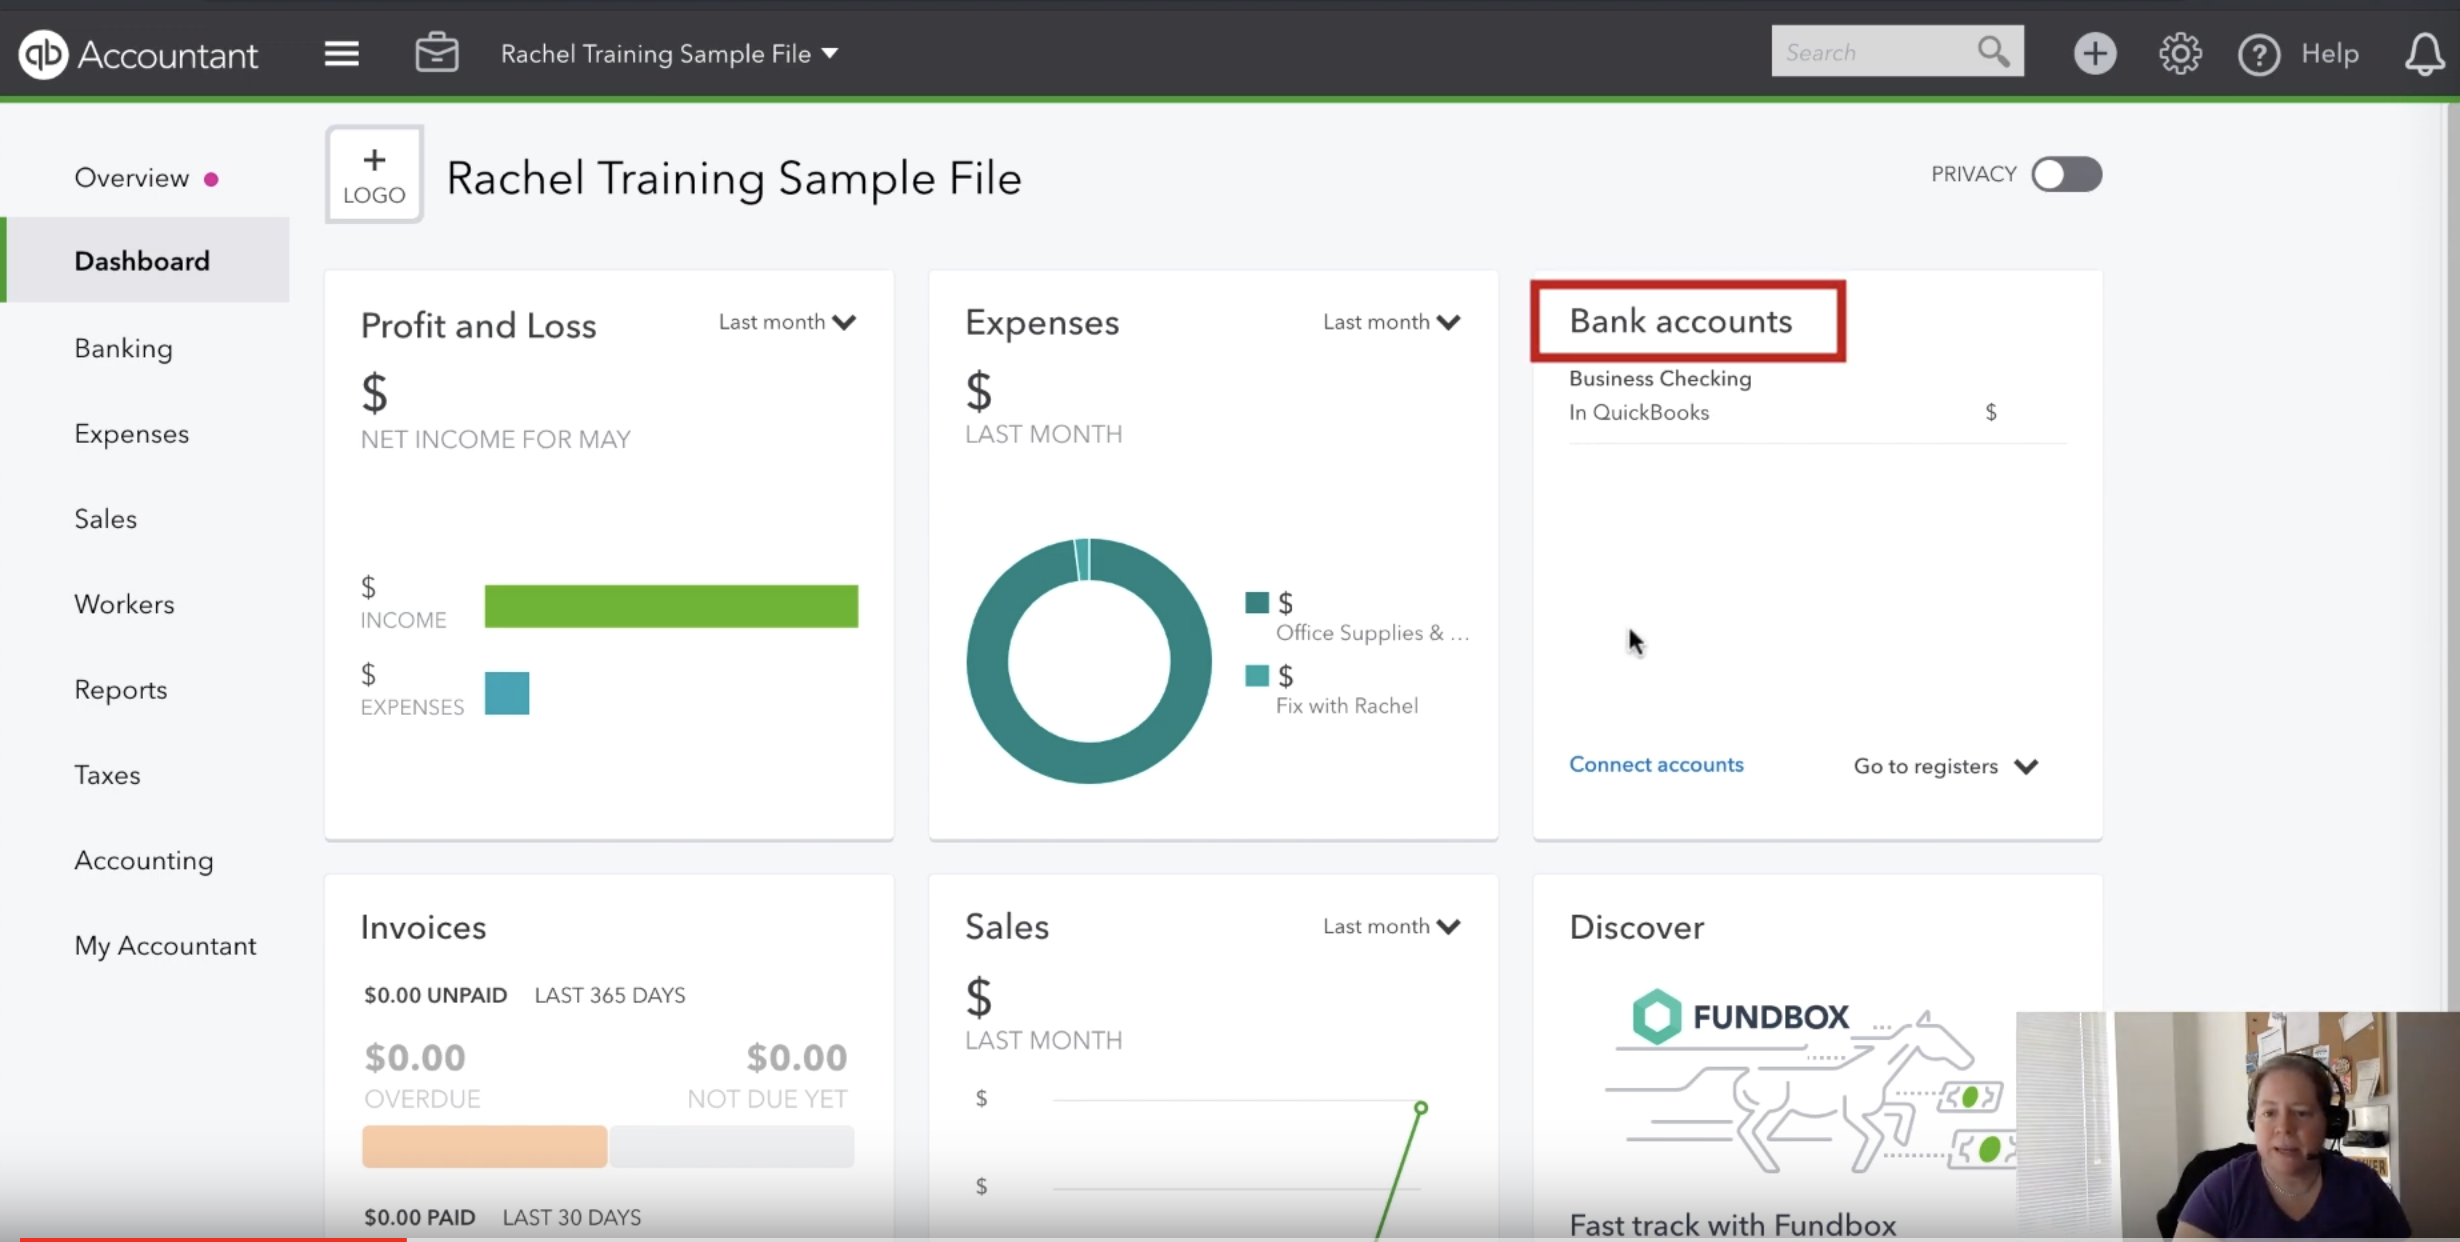Click the Invoices card title
The height and width of the screenshot is (1242, 2460).
point(423,927)
